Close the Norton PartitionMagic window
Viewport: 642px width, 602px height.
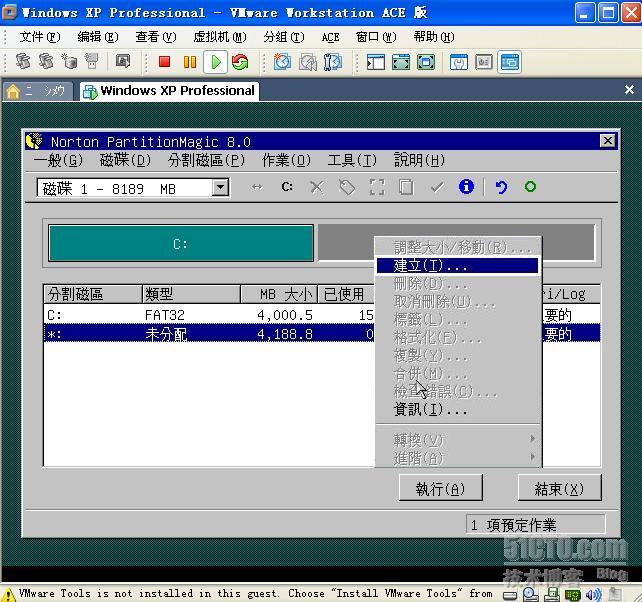(x=608, y=141)
